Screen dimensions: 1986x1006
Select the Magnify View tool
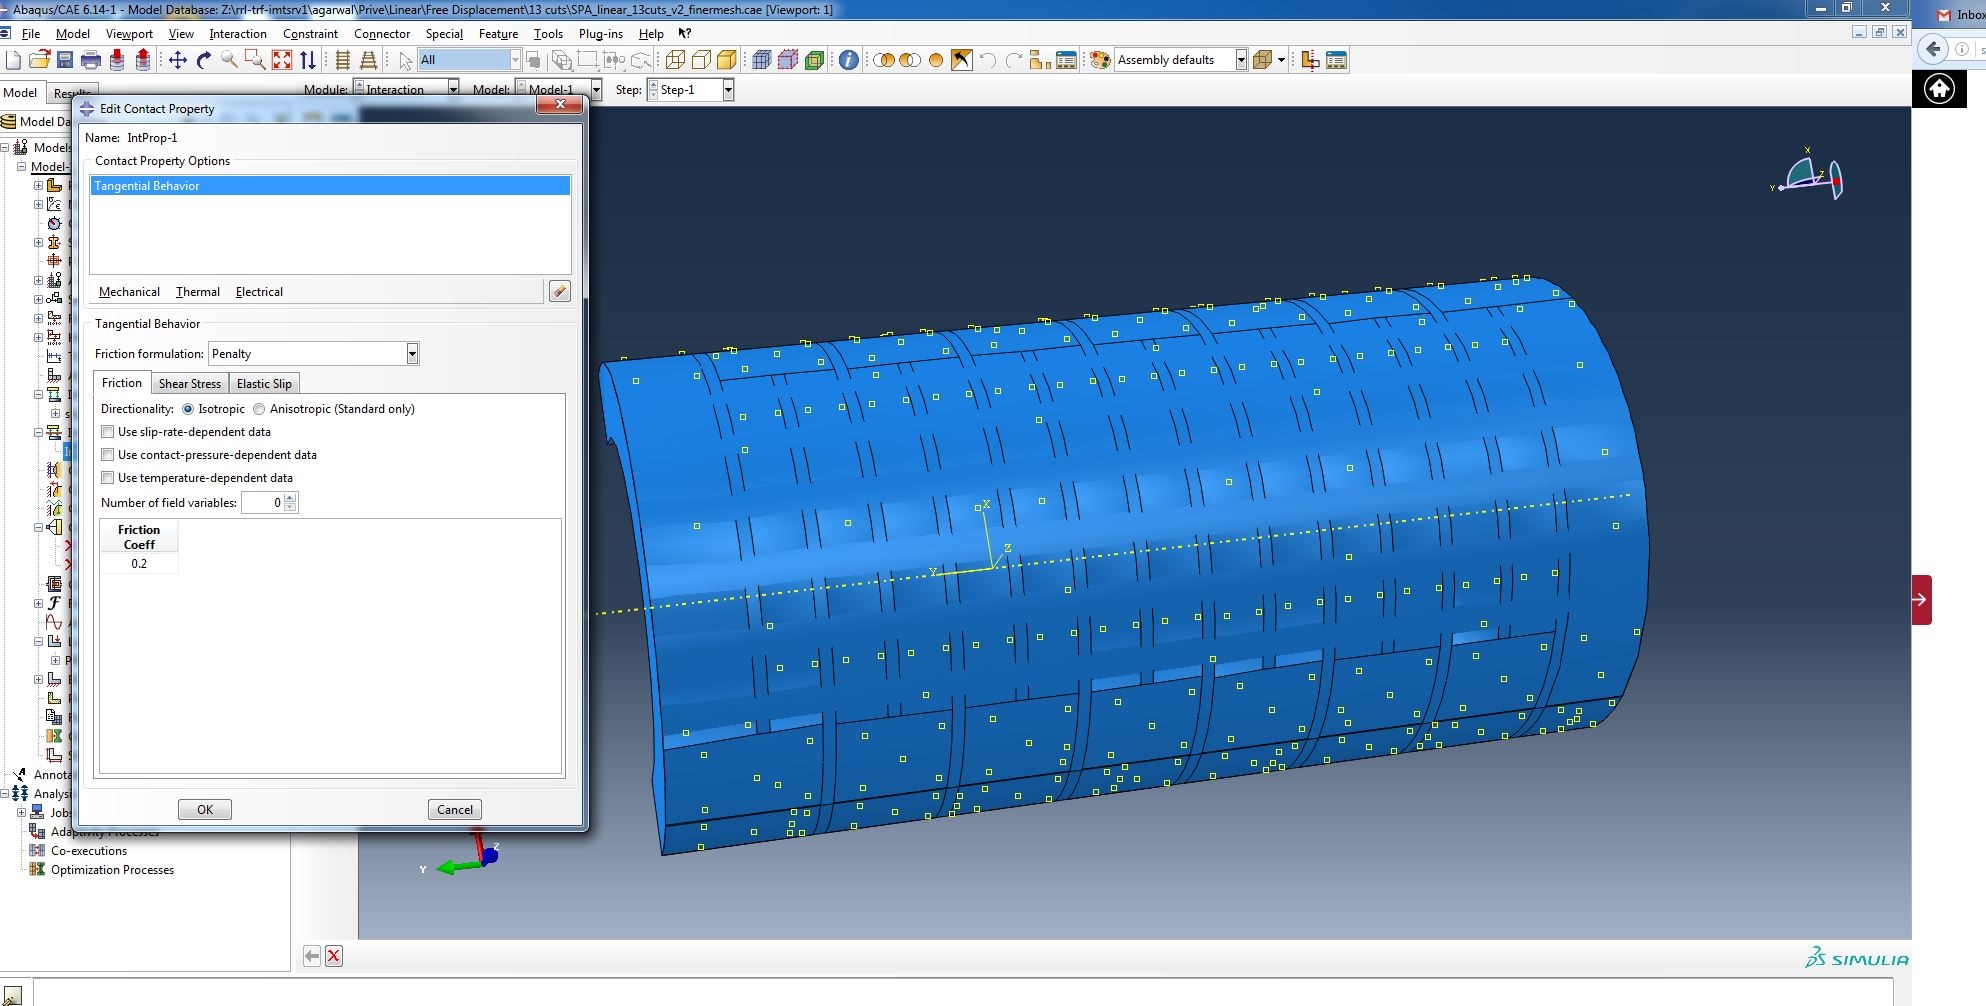(x=229, y=60)
